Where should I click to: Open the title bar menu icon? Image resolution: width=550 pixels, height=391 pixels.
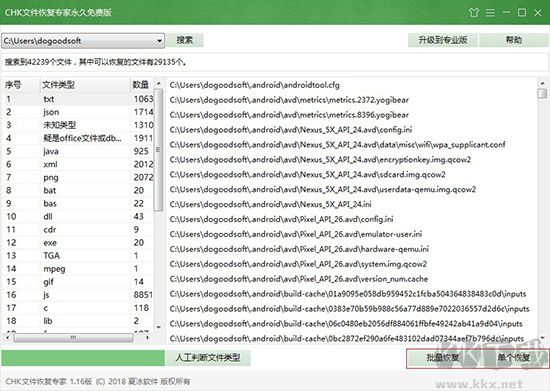tap(490, 13)
